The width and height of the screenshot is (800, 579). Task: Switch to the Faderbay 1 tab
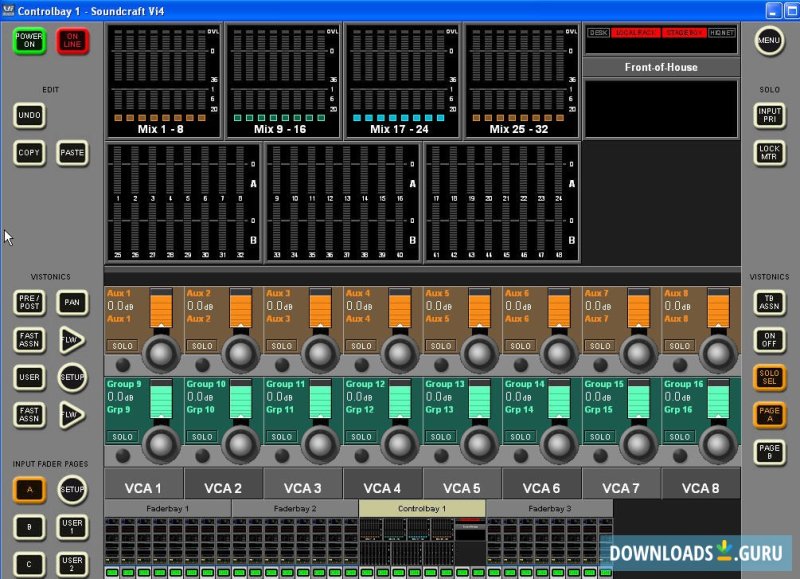click(x=167, y=509)
